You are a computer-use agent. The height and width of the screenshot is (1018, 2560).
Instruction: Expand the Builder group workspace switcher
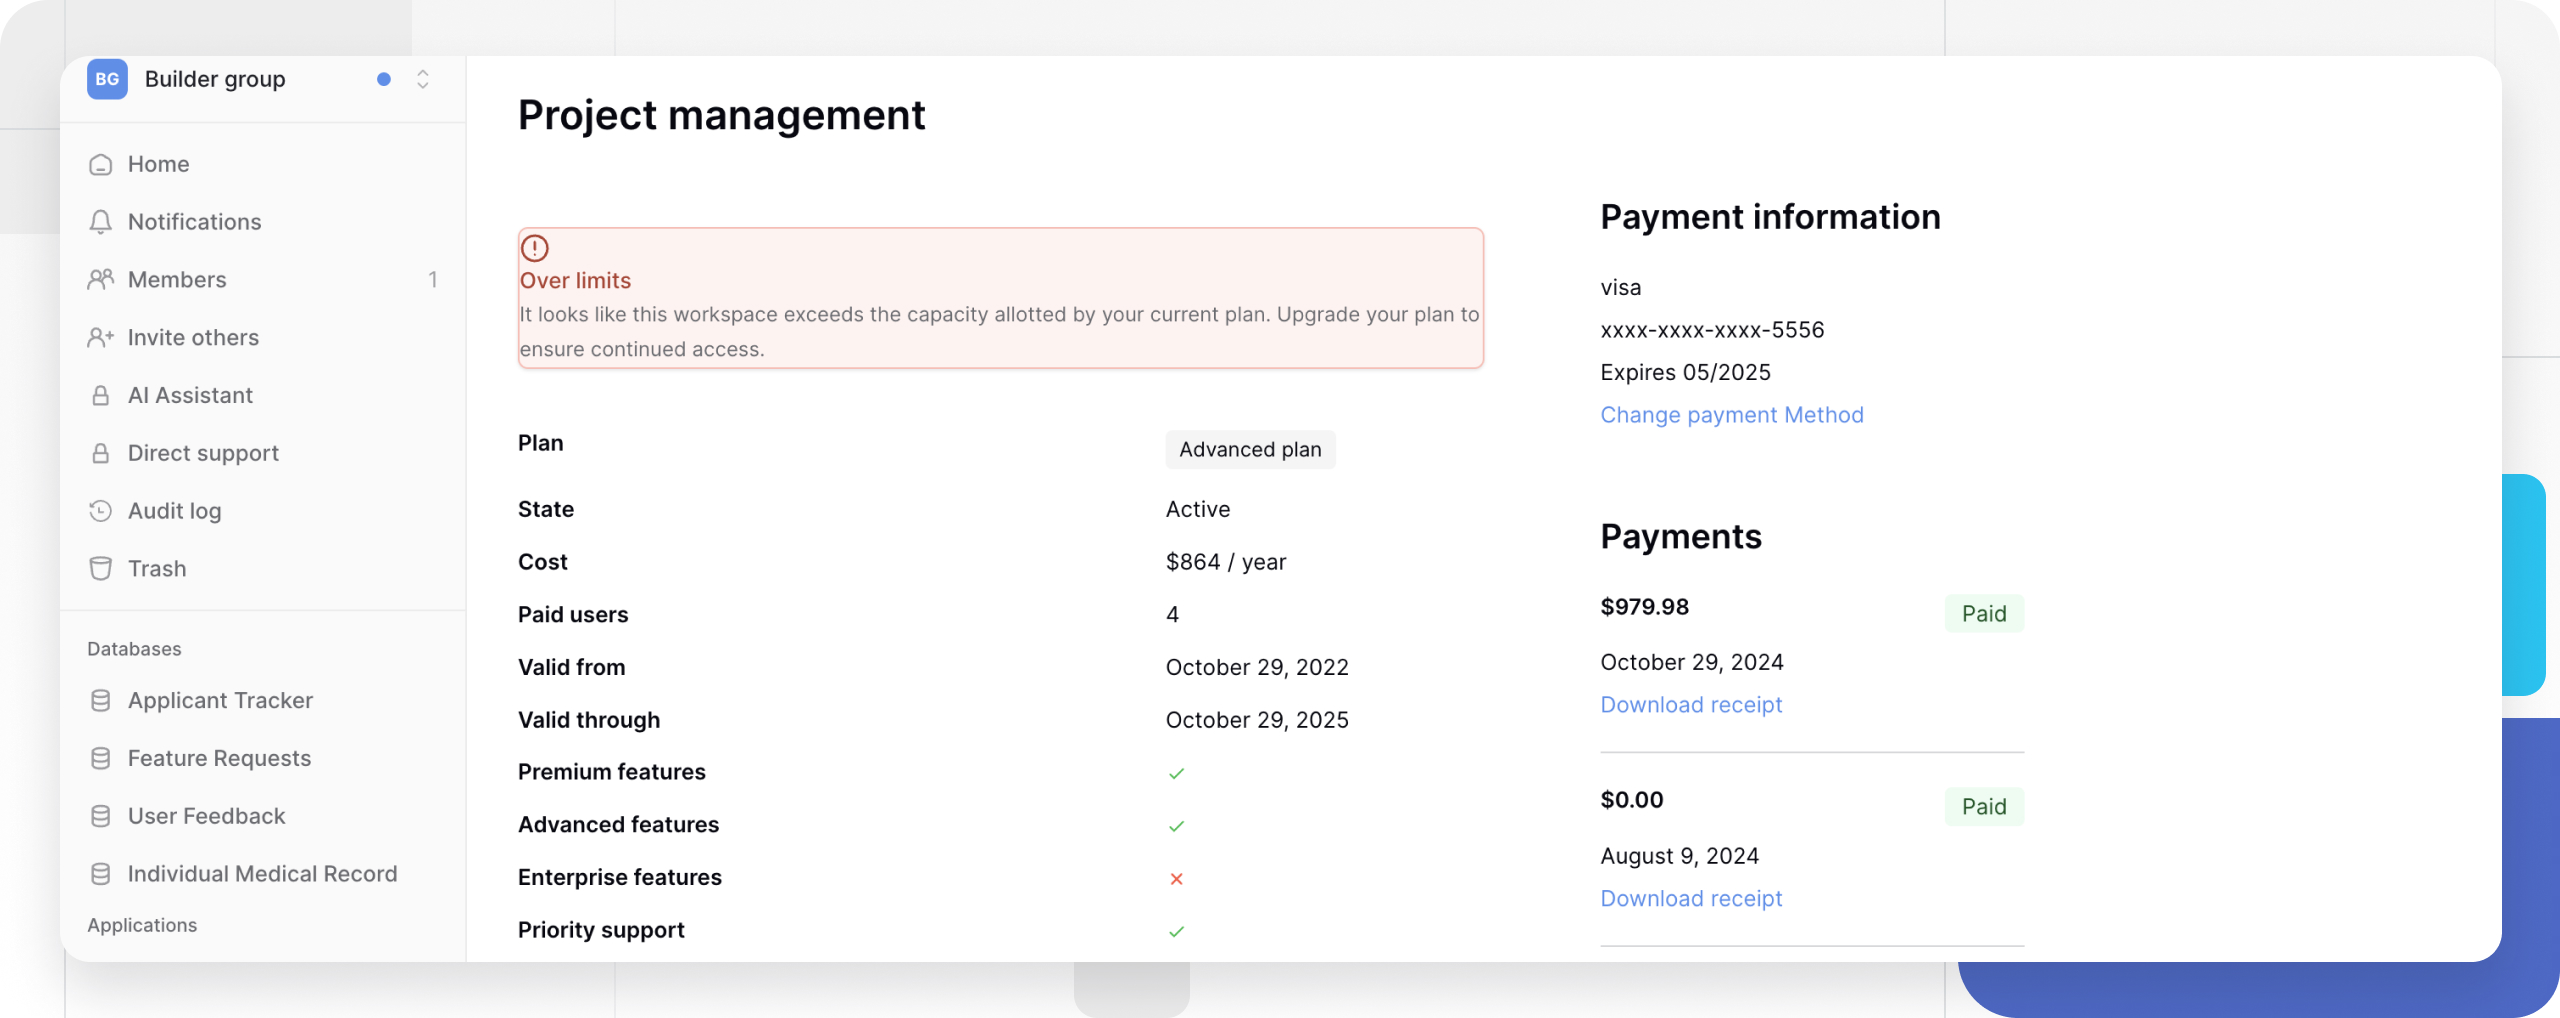(x=423, y=79)
